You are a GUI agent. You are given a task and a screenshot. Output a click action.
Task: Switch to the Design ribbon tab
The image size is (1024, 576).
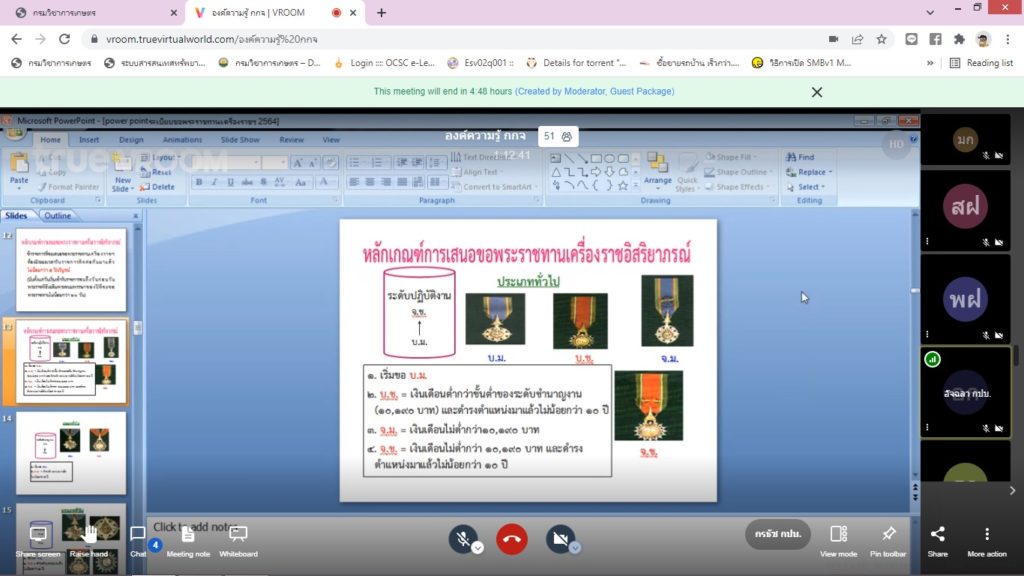[x=131, y=140]
